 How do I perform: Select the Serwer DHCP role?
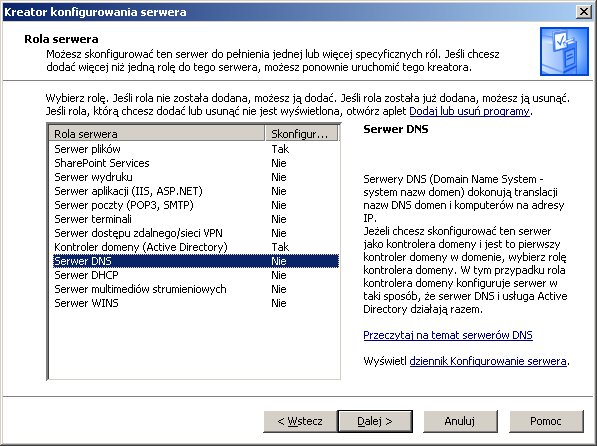pyautogui.click(x=194, y=275)
